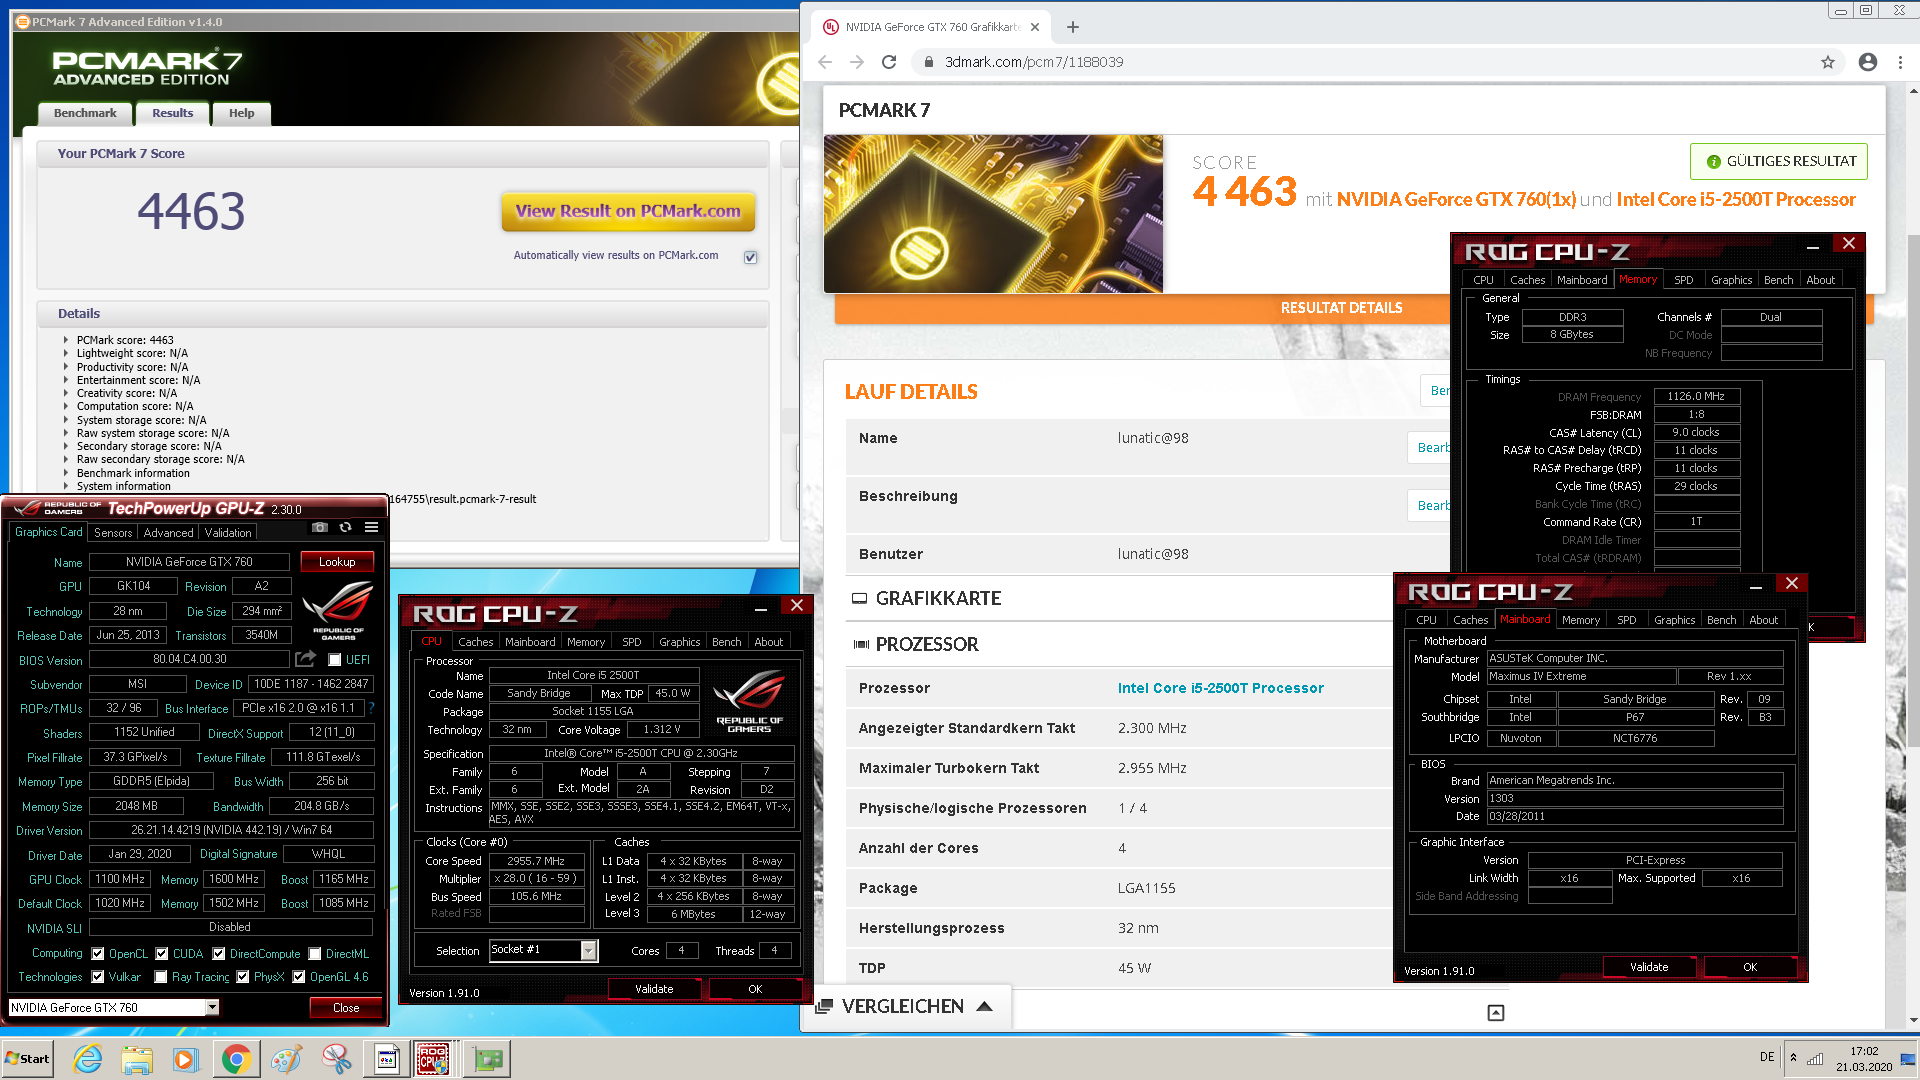Reload the Chrome page
The width and height of the screenshot is (1920, 1080).
(889, 62)
